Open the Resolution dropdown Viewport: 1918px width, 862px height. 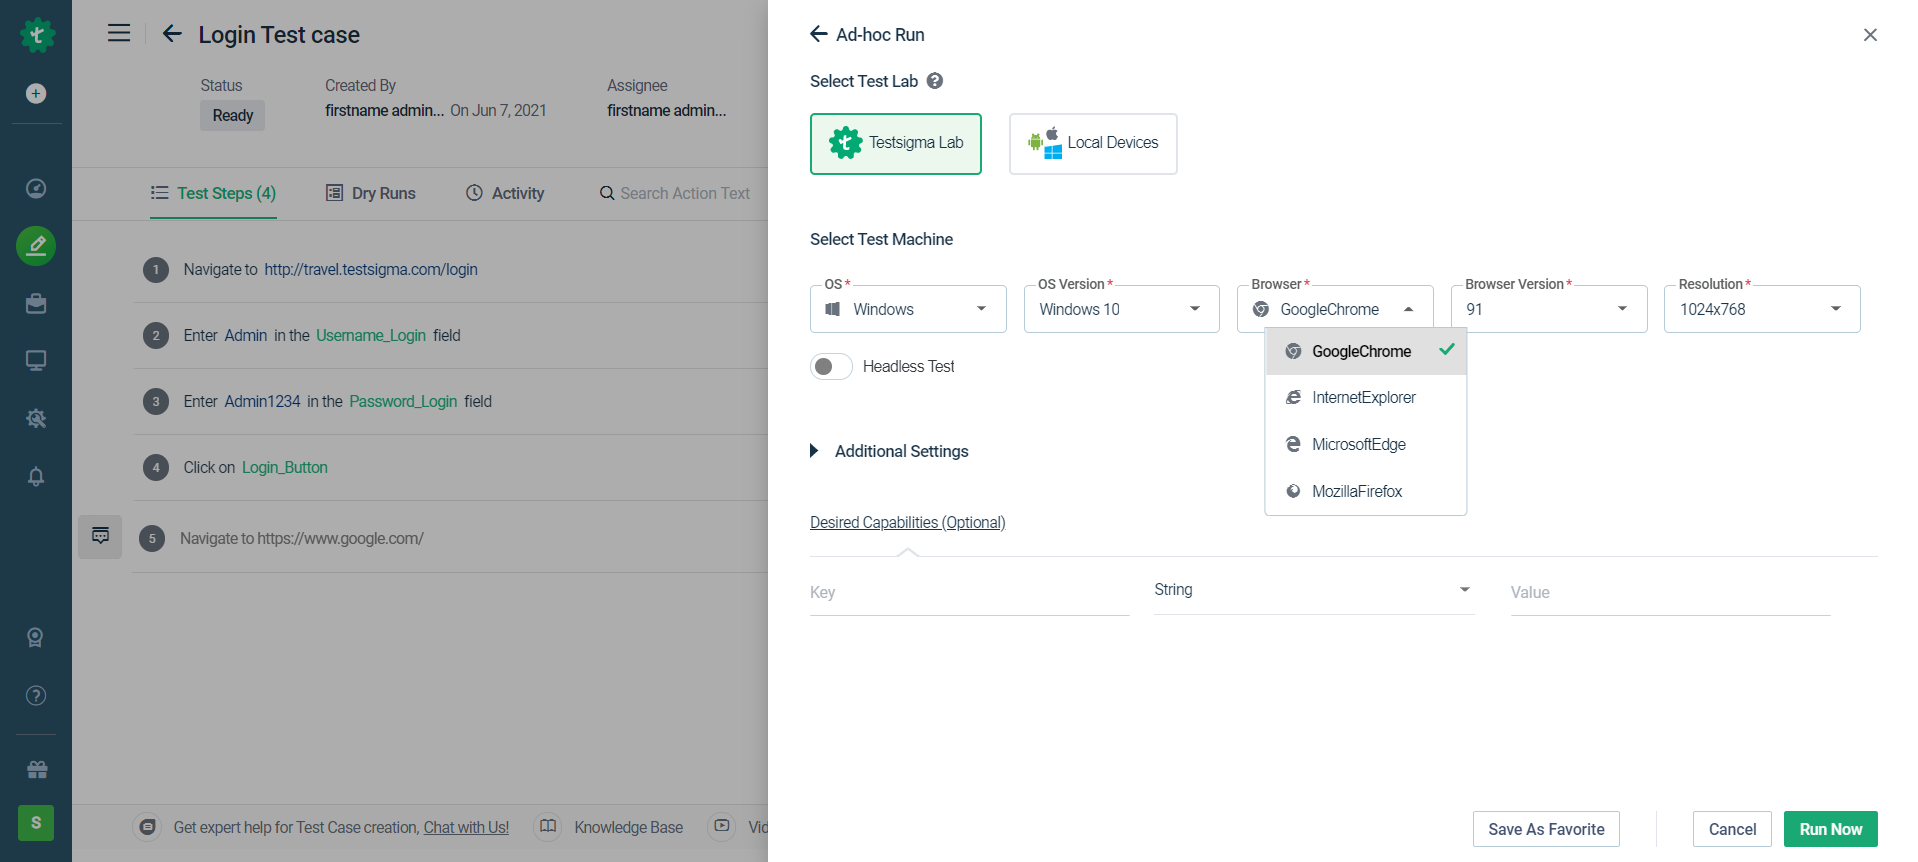point(1761,309)
